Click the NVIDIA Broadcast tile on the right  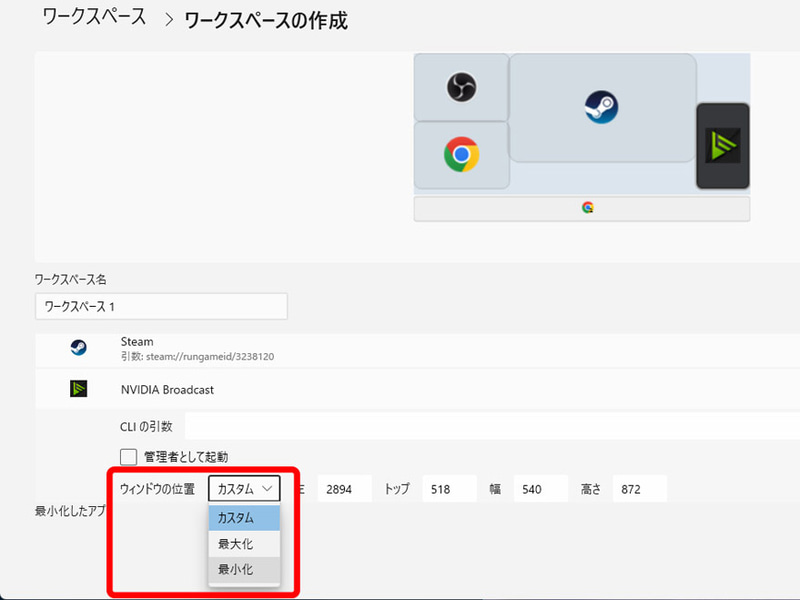[723, 146]
